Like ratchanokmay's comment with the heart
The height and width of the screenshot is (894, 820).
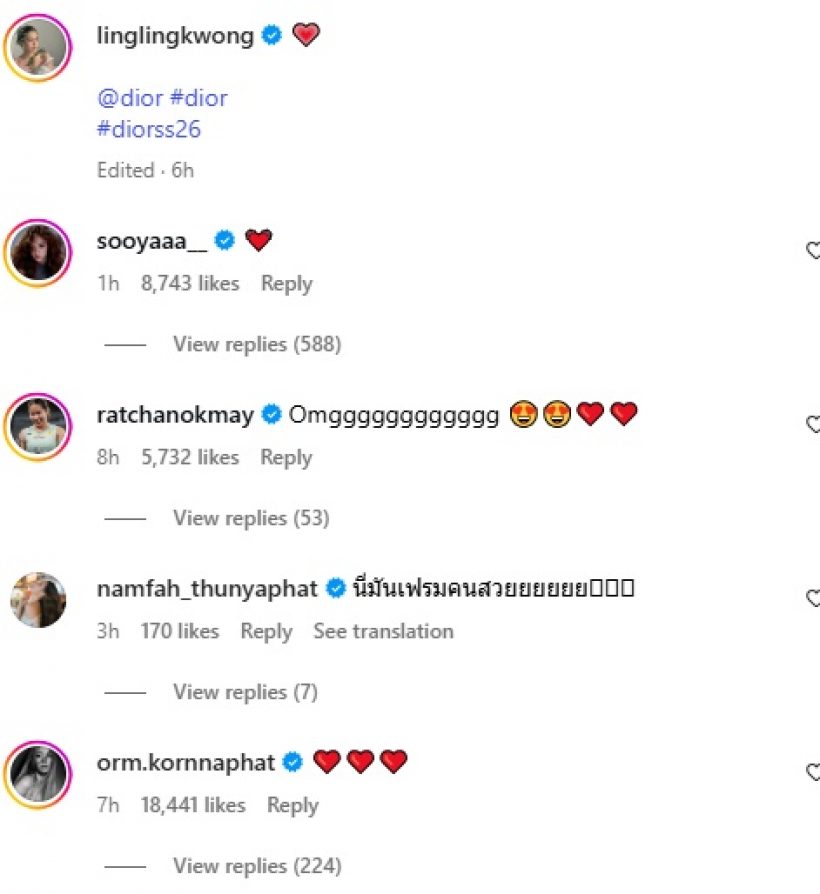(x=813, y=425)
